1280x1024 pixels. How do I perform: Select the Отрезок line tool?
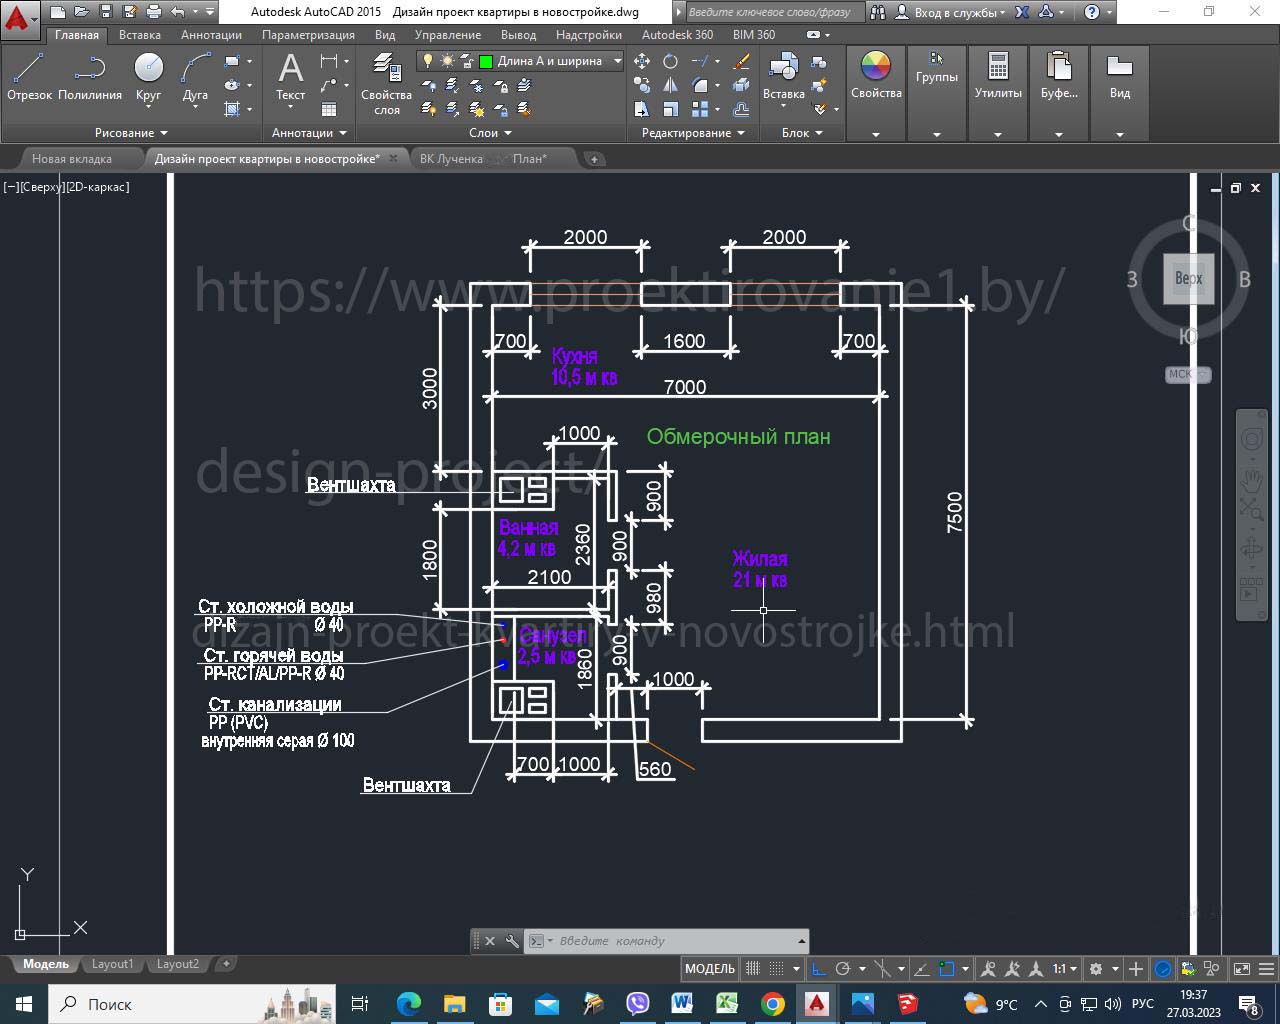pyautogui.click(x=29, y=76)
